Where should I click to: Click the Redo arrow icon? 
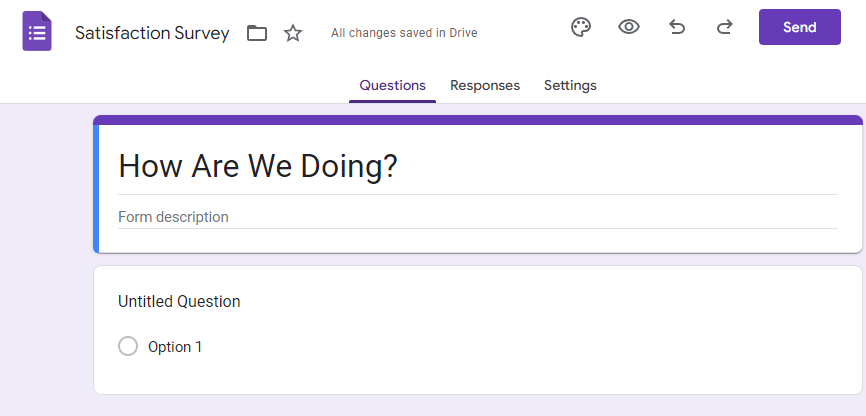click(x=725, y=27)
